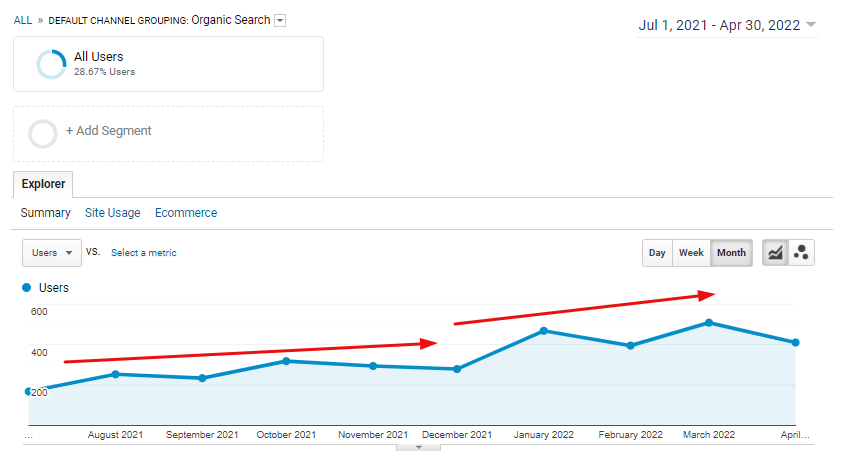Open the Users metric dropdown
This screenshot has height=463, width=846.
(51, 253)
